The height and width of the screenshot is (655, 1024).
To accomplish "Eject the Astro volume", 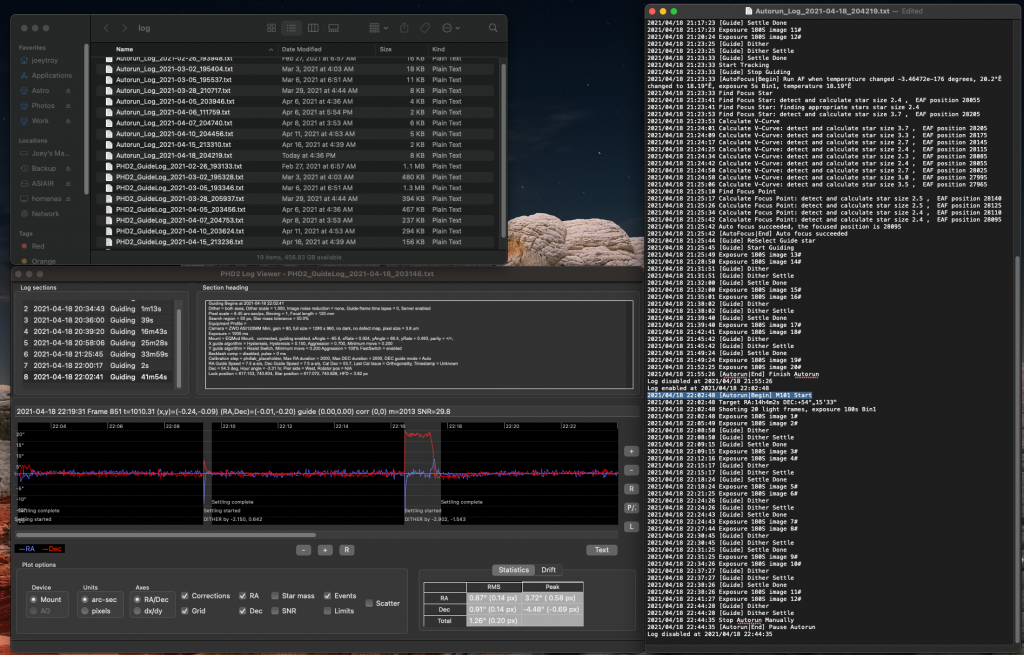I will 68,91.
